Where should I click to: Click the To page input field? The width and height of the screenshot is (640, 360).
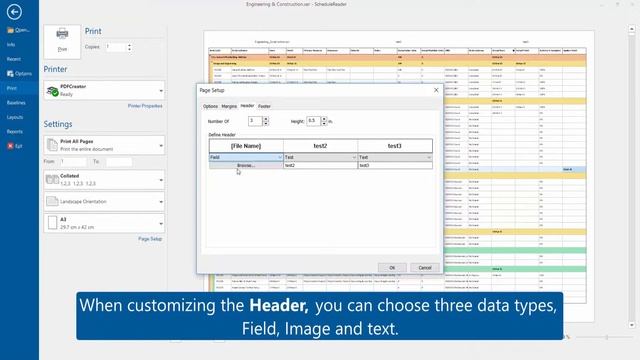(119, 162)
